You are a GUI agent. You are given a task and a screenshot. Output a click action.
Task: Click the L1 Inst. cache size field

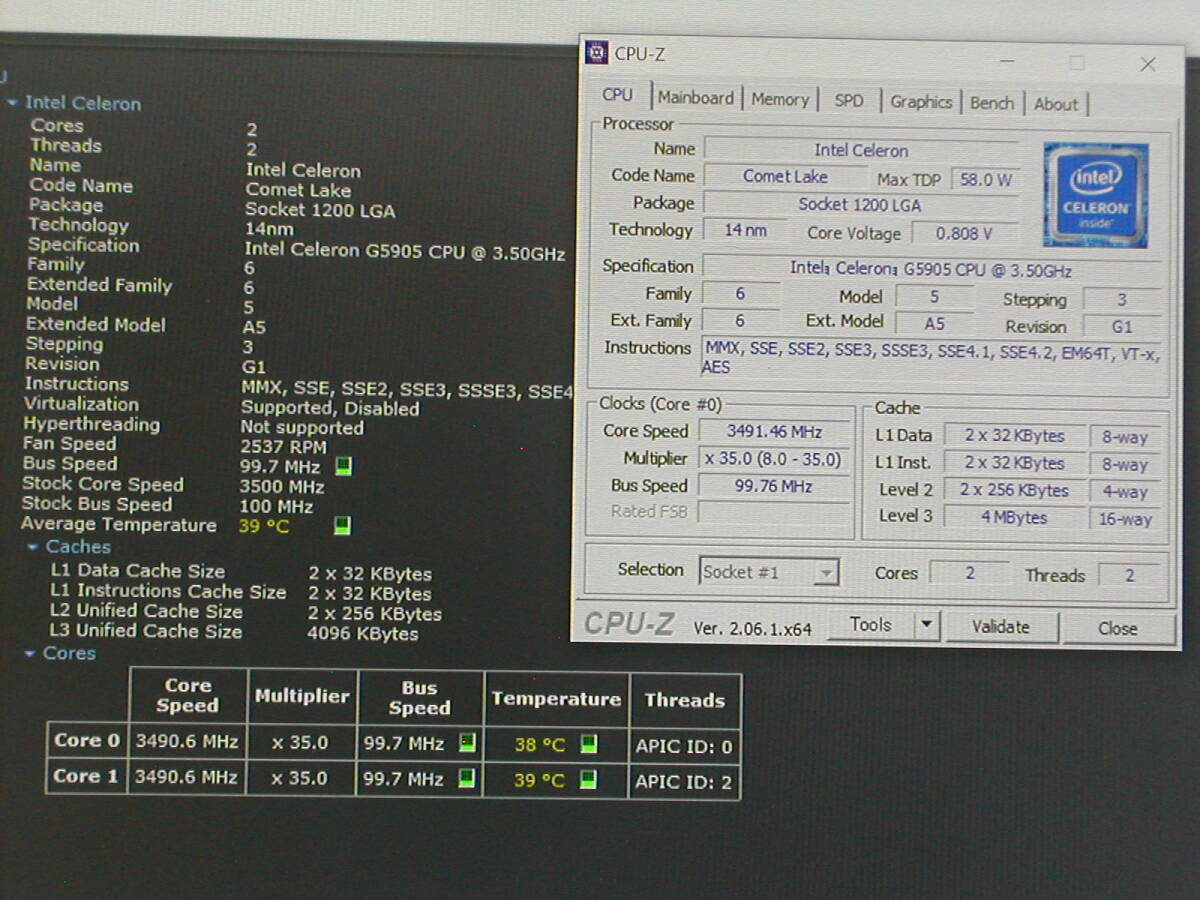click(1014, 463)
